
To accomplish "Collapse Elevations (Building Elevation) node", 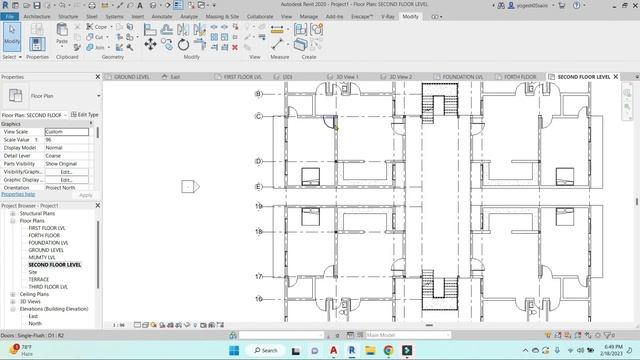I will 13,309.
